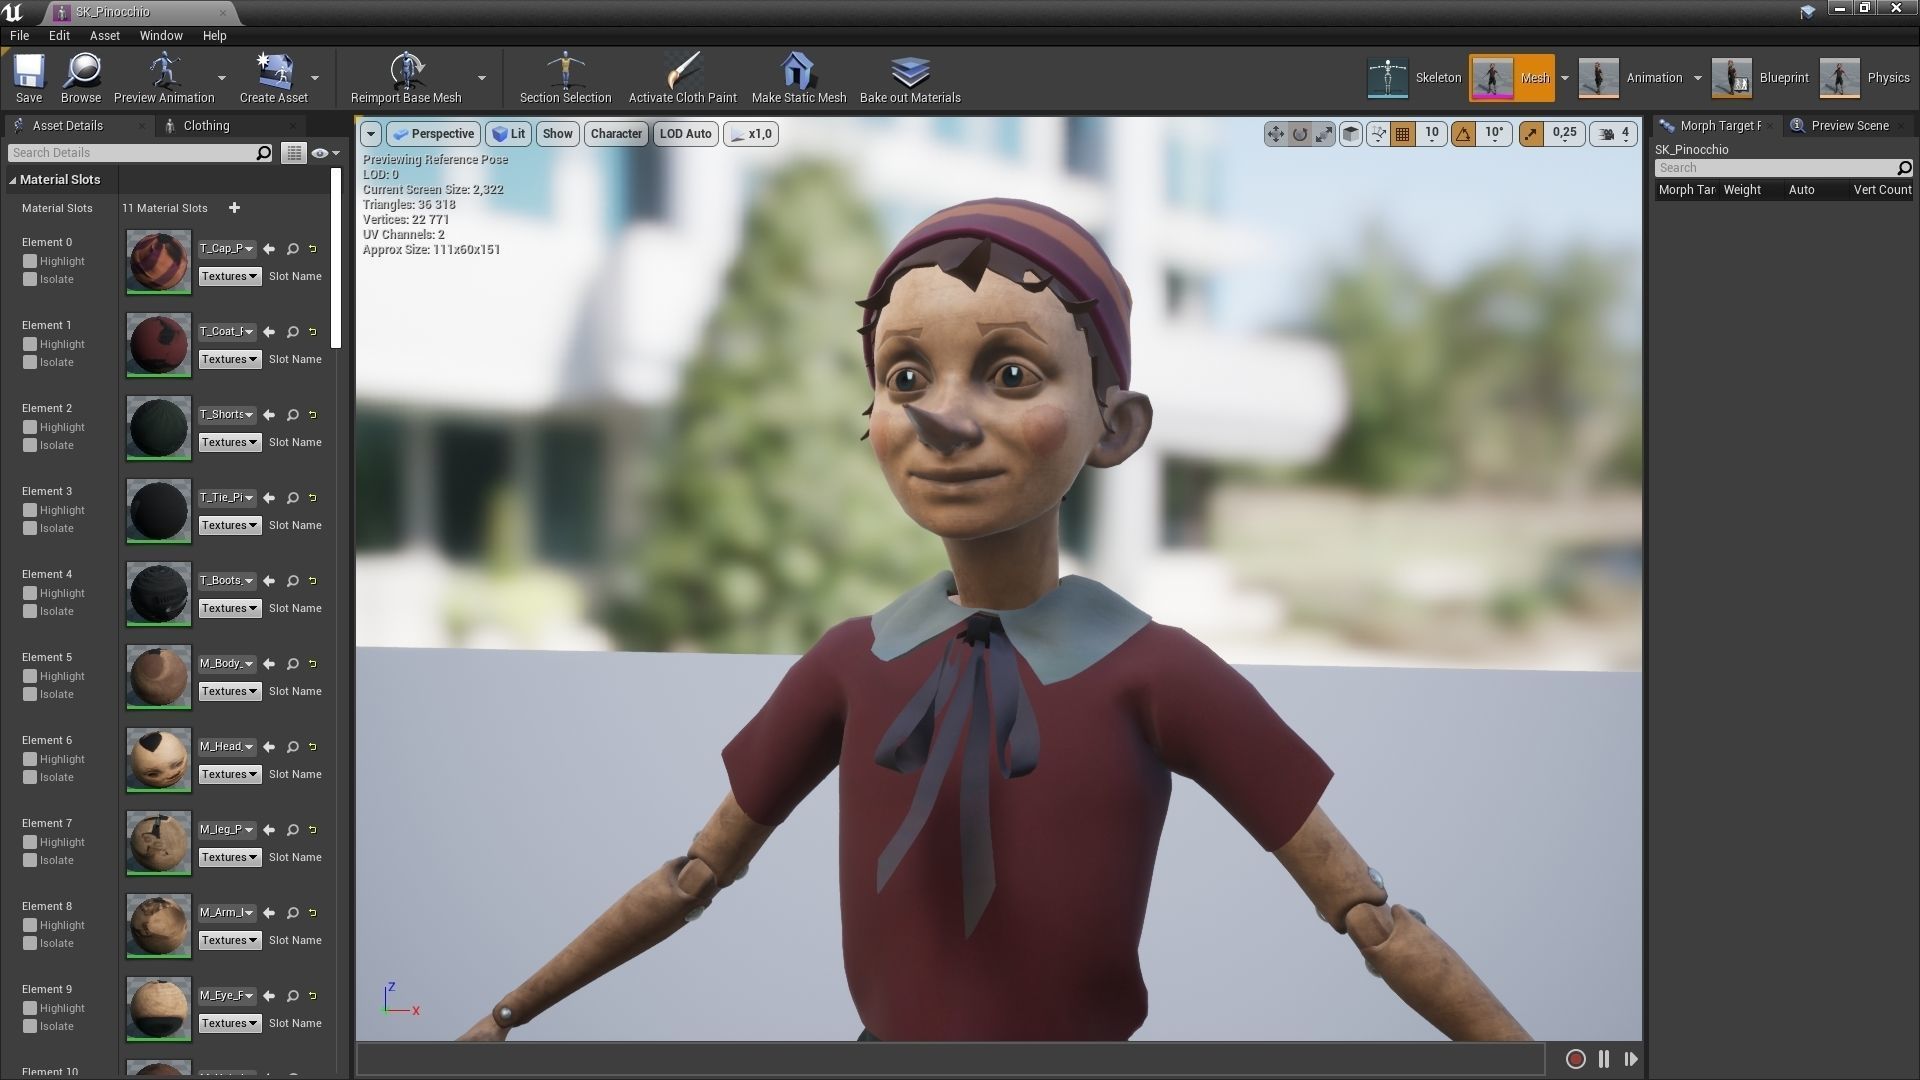Save the asset with the Save icon
The width and height of the screenshot is (1920, 1080).
pos(28,78)
